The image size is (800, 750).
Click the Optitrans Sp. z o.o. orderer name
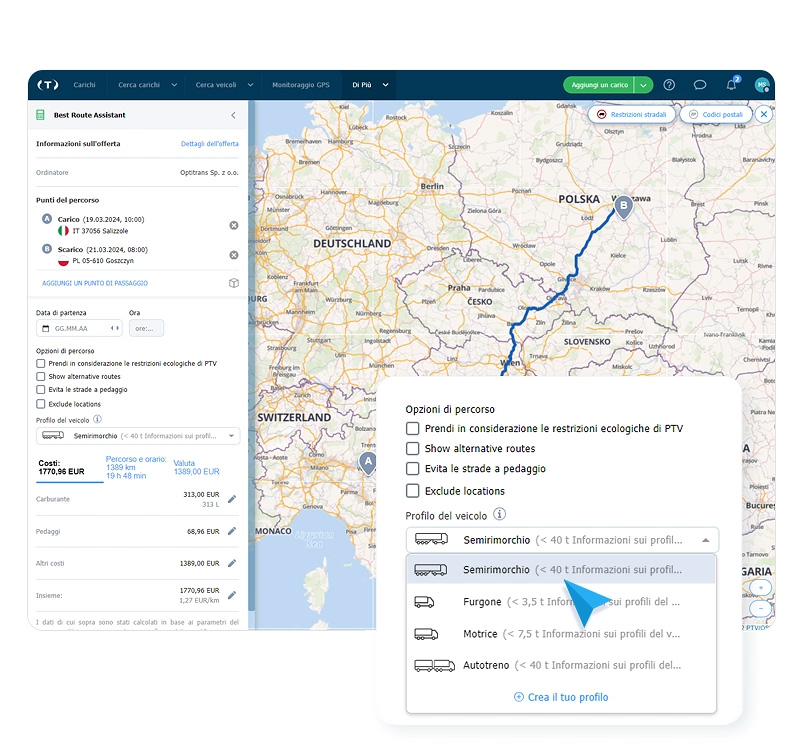[209, 172]
